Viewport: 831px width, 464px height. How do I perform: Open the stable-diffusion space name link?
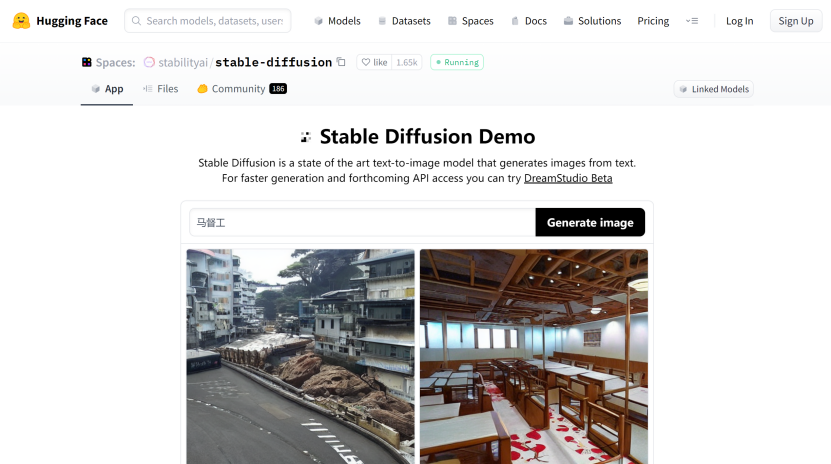tap(273, 63)
